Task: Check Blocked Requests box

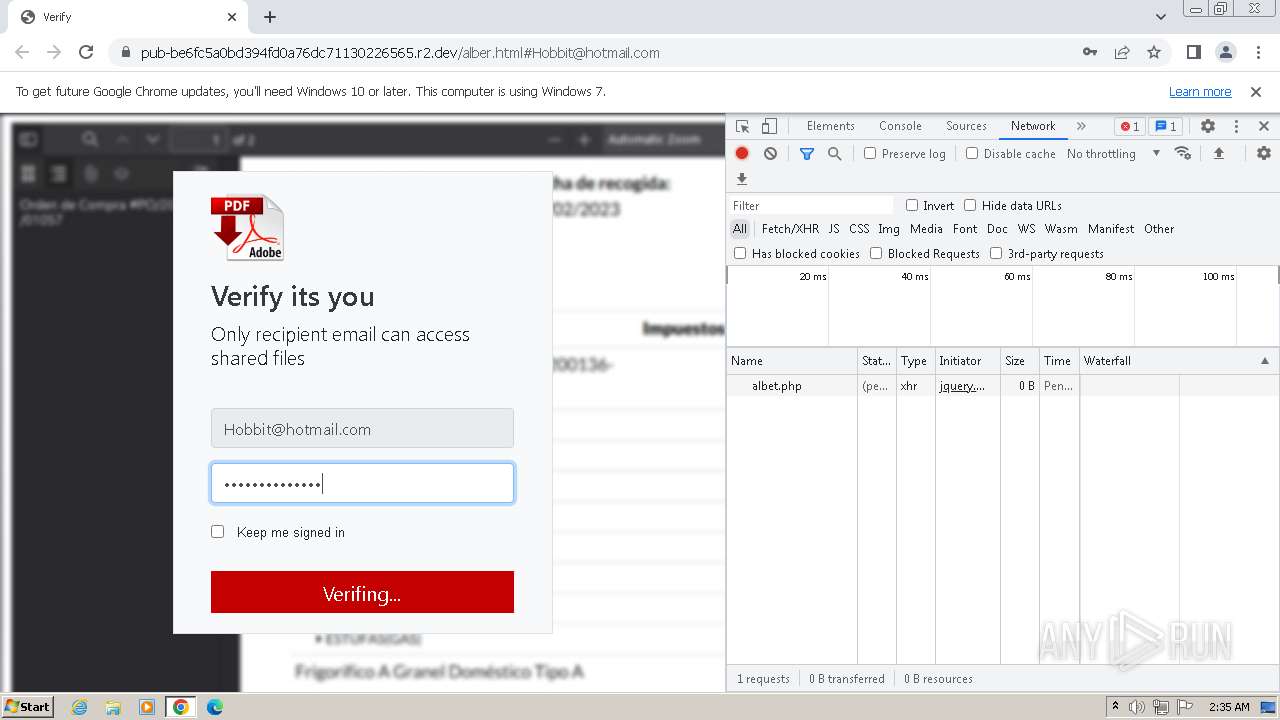Action: pos(876,253)
